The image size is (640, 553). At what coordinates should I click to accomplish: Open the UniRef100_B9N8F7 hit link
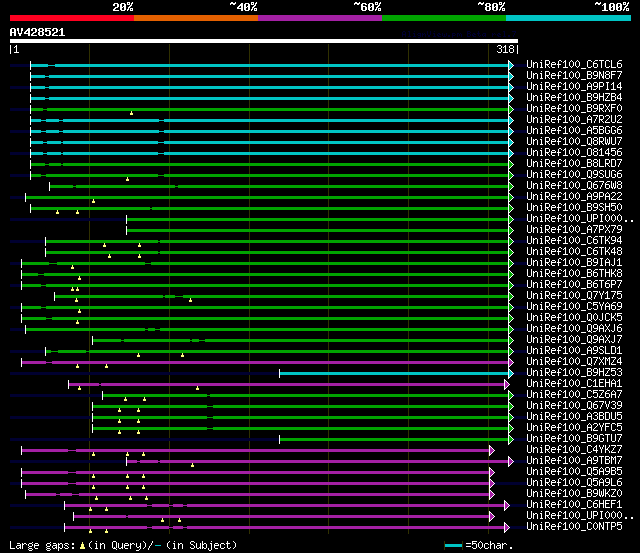coord(574,76)
